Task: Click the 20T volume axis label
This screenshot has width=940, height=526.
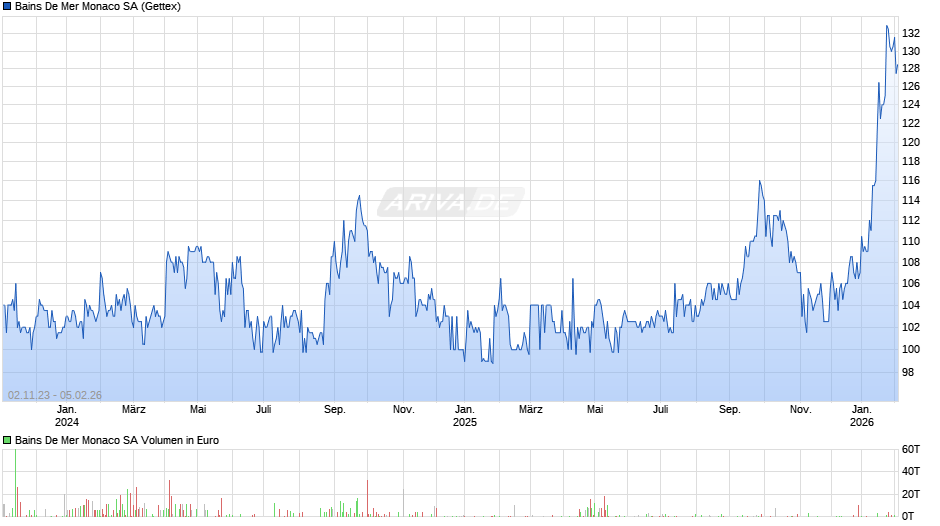Action: [x=911, y=494]
